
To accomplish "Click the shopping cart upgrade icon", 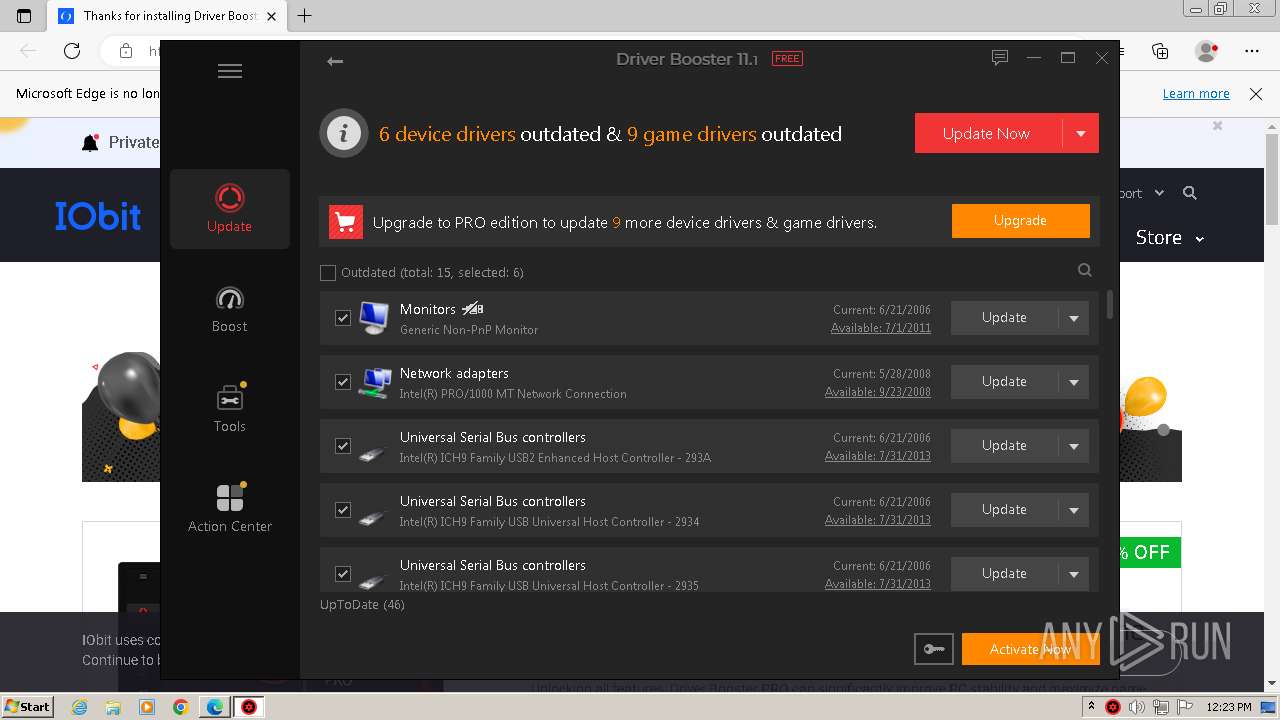I will click(345, 222).
